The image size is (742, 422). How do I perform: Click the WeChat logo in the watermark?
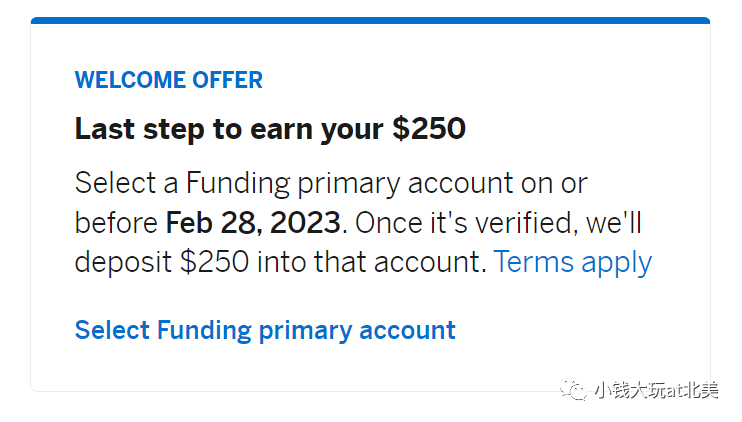[574, 389]
